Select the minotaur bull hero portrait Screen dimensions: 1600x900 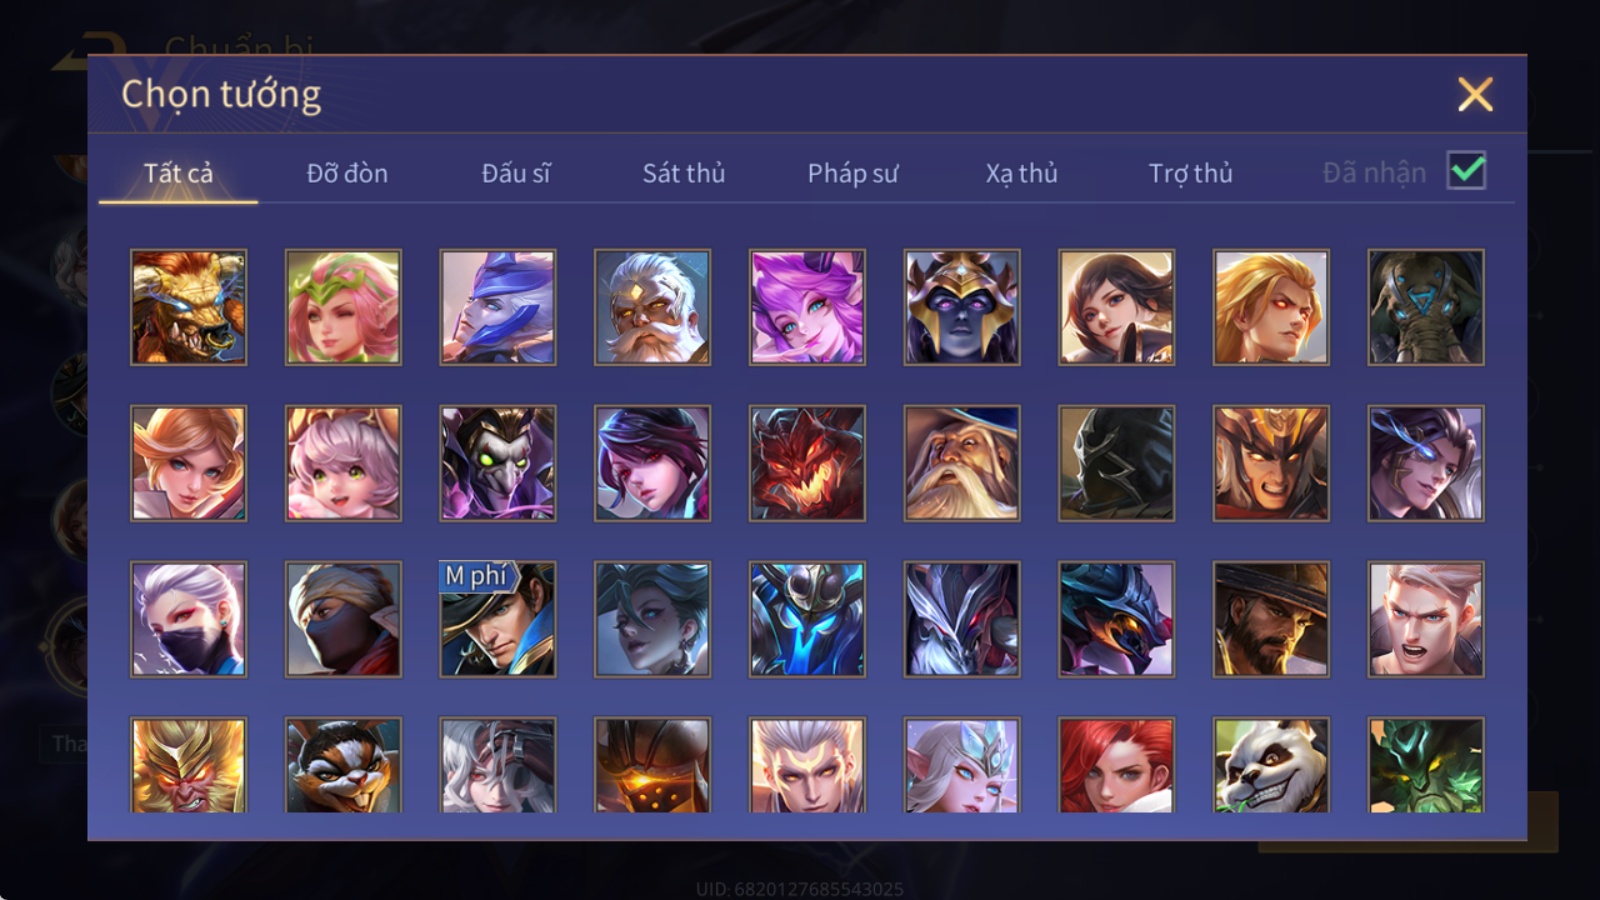pos(188,307)
